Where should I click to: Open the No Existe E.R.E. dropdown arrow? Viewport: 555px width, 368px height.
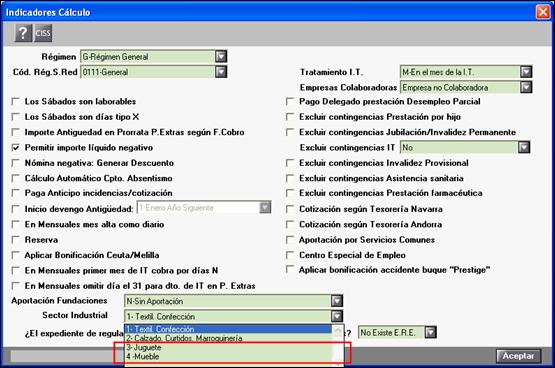[430, 332]
